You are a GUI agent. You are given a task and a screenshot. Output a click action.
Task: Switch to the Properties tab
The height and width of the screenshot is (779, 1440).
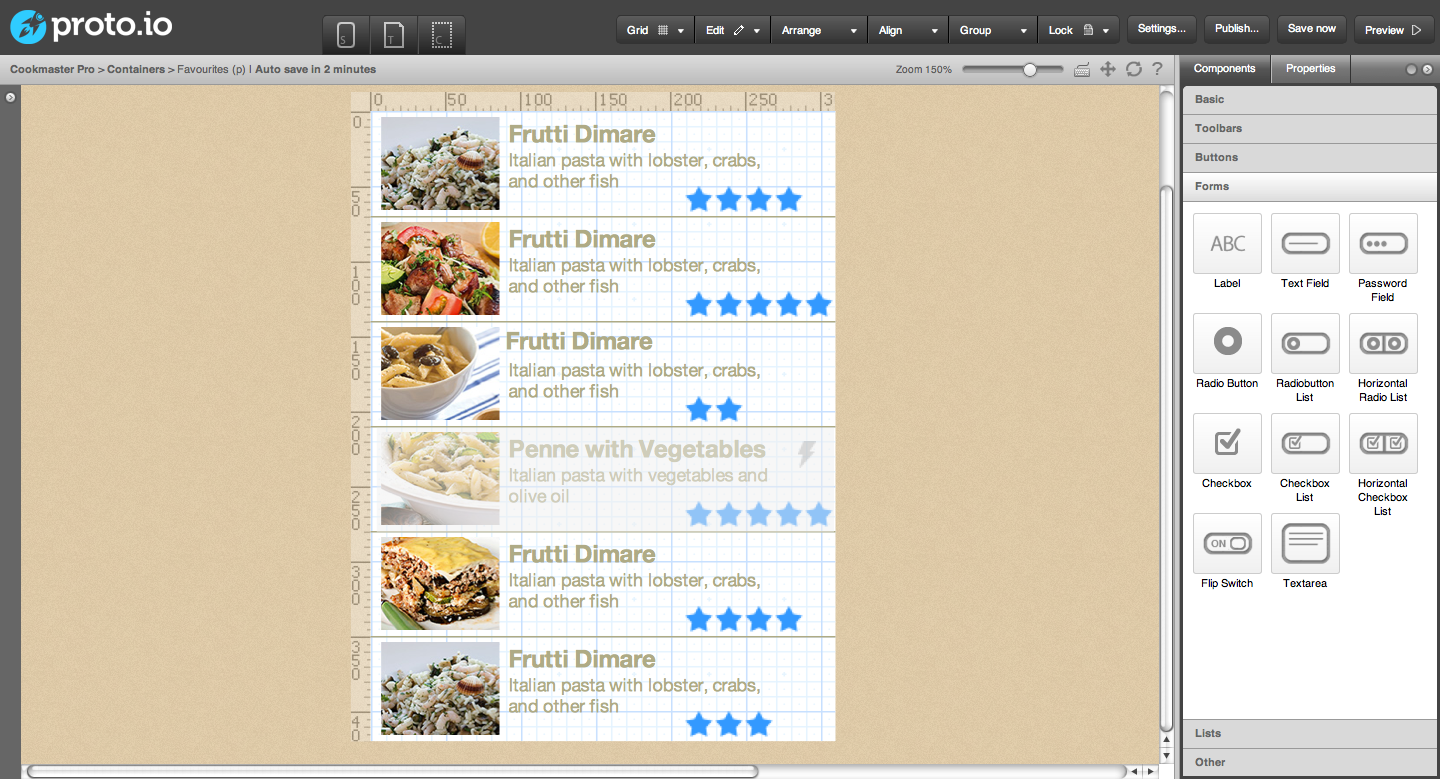pyautogui.click(x=1311, y=69)
